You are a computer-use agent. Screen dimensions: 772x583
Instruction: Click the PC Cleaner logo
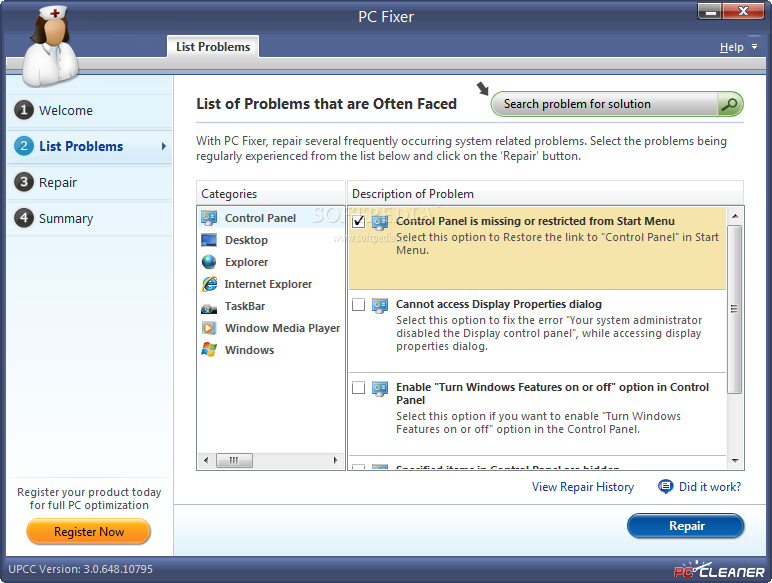pos(719,570)
